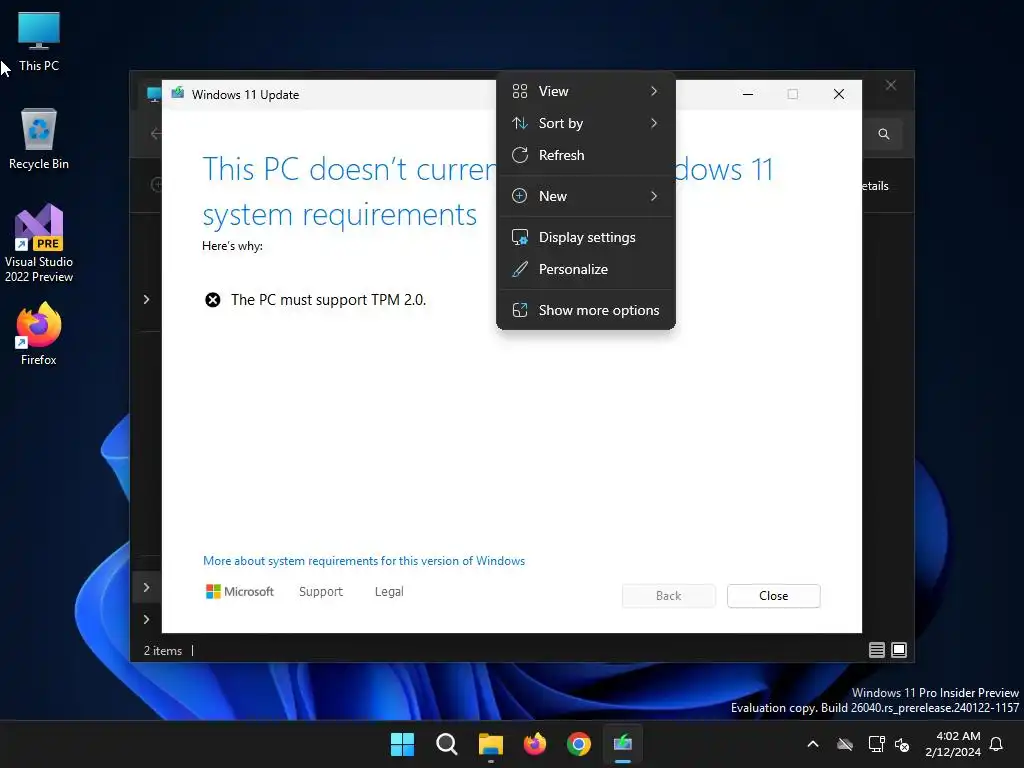Click 'The PC must support TPM 2.0.' text
This screenshot has height=768, width=1024.
328,300
